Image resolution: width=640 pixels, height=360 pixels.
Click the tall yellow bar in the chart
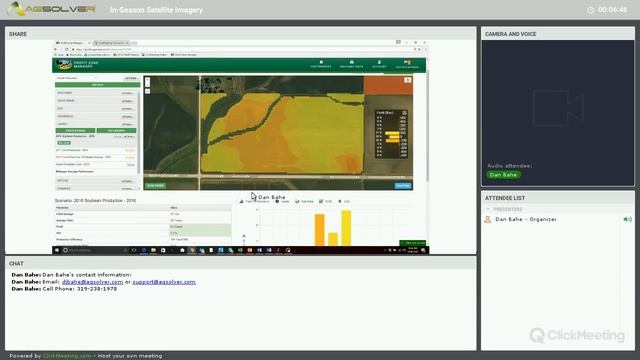click(x=346, y=228)
